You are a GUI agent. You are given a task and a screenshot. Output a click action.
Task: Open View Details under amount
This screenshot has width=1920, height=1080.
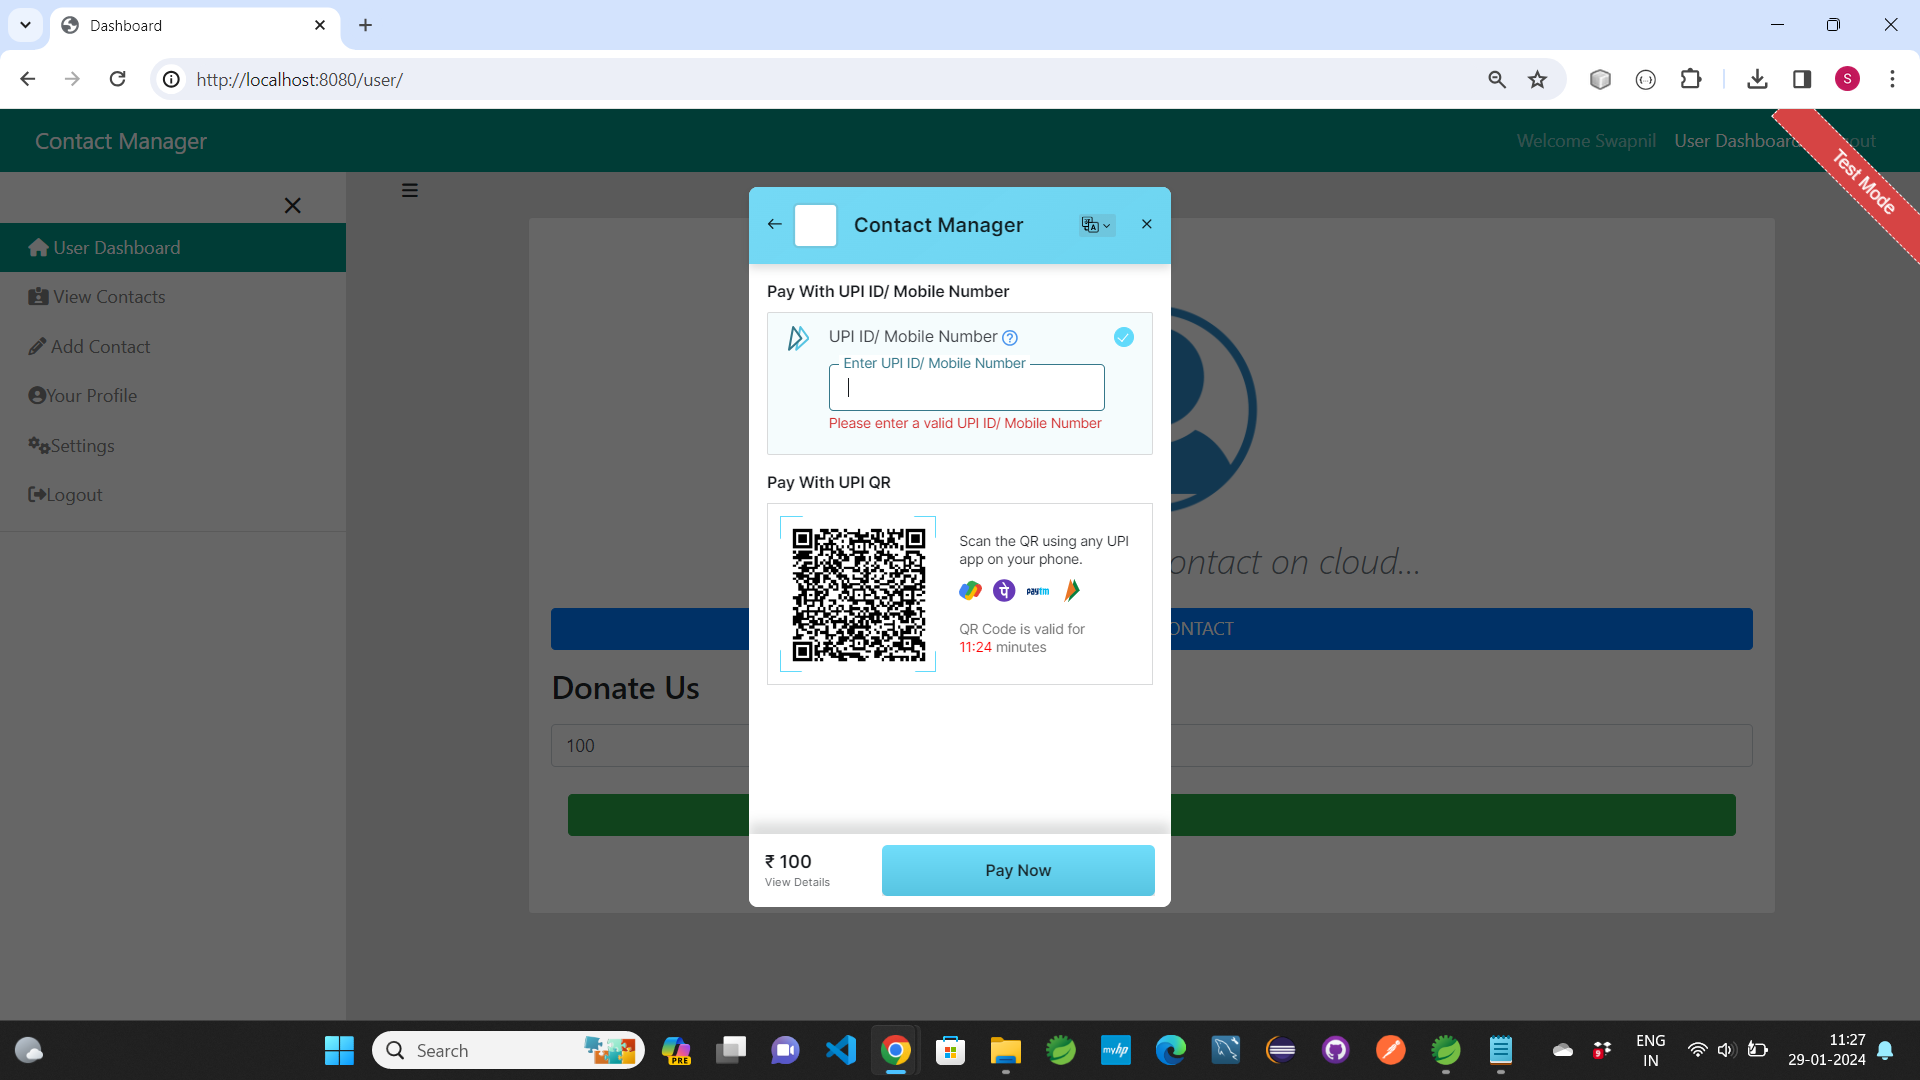tap(797, 882)
